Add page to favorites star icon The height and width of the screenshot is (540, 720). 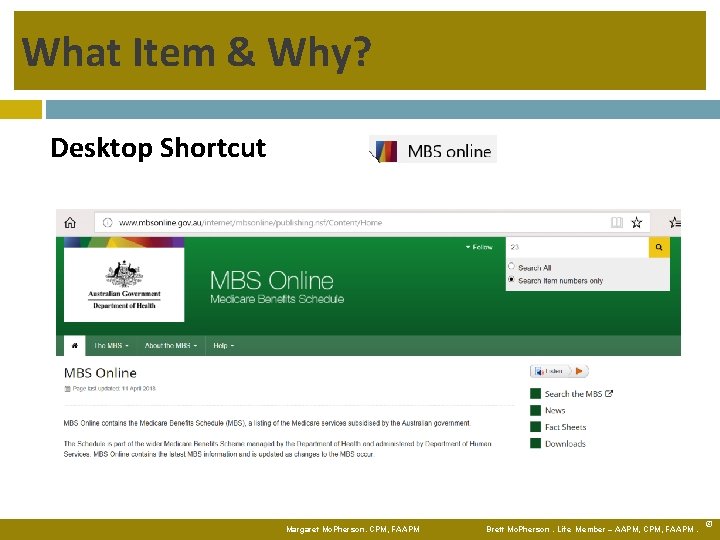(x=636, y=223)
